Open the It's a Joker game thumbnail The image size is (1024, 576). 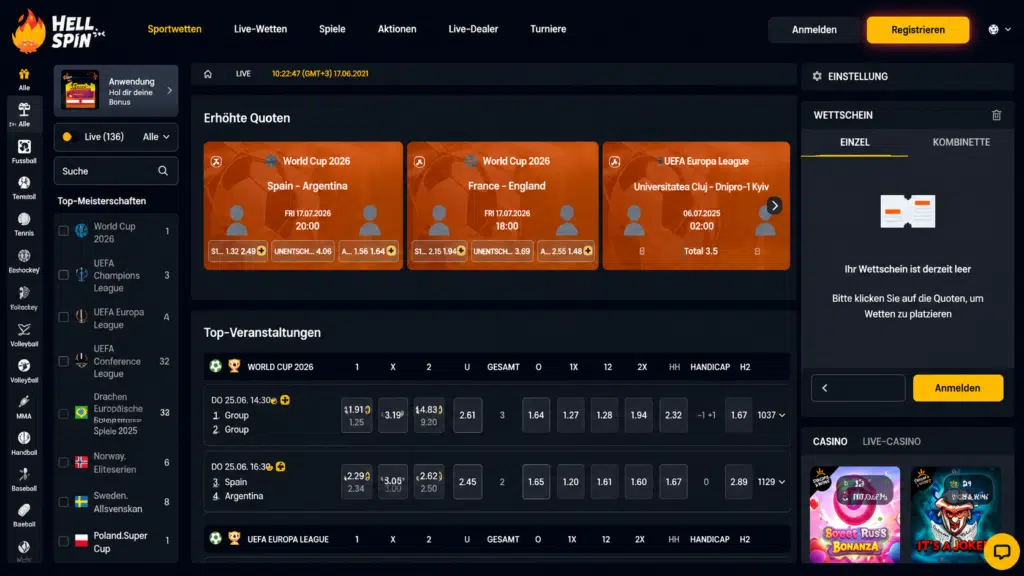(955, 514)
